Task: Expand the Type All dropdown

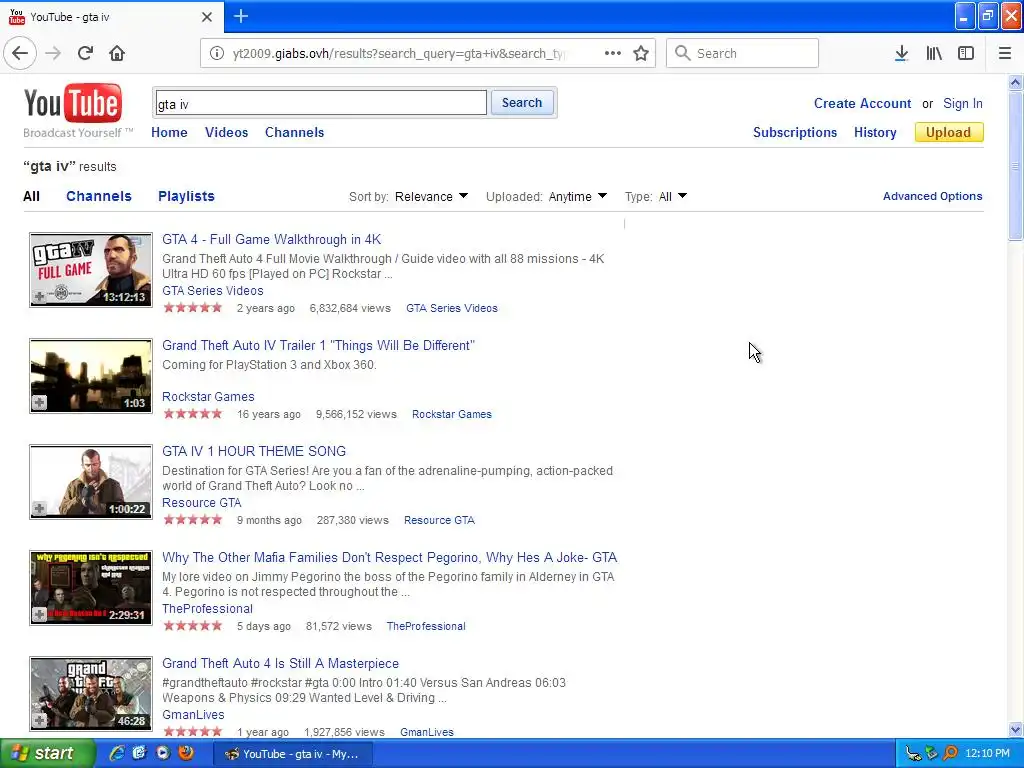Action: tap(673, 197)
